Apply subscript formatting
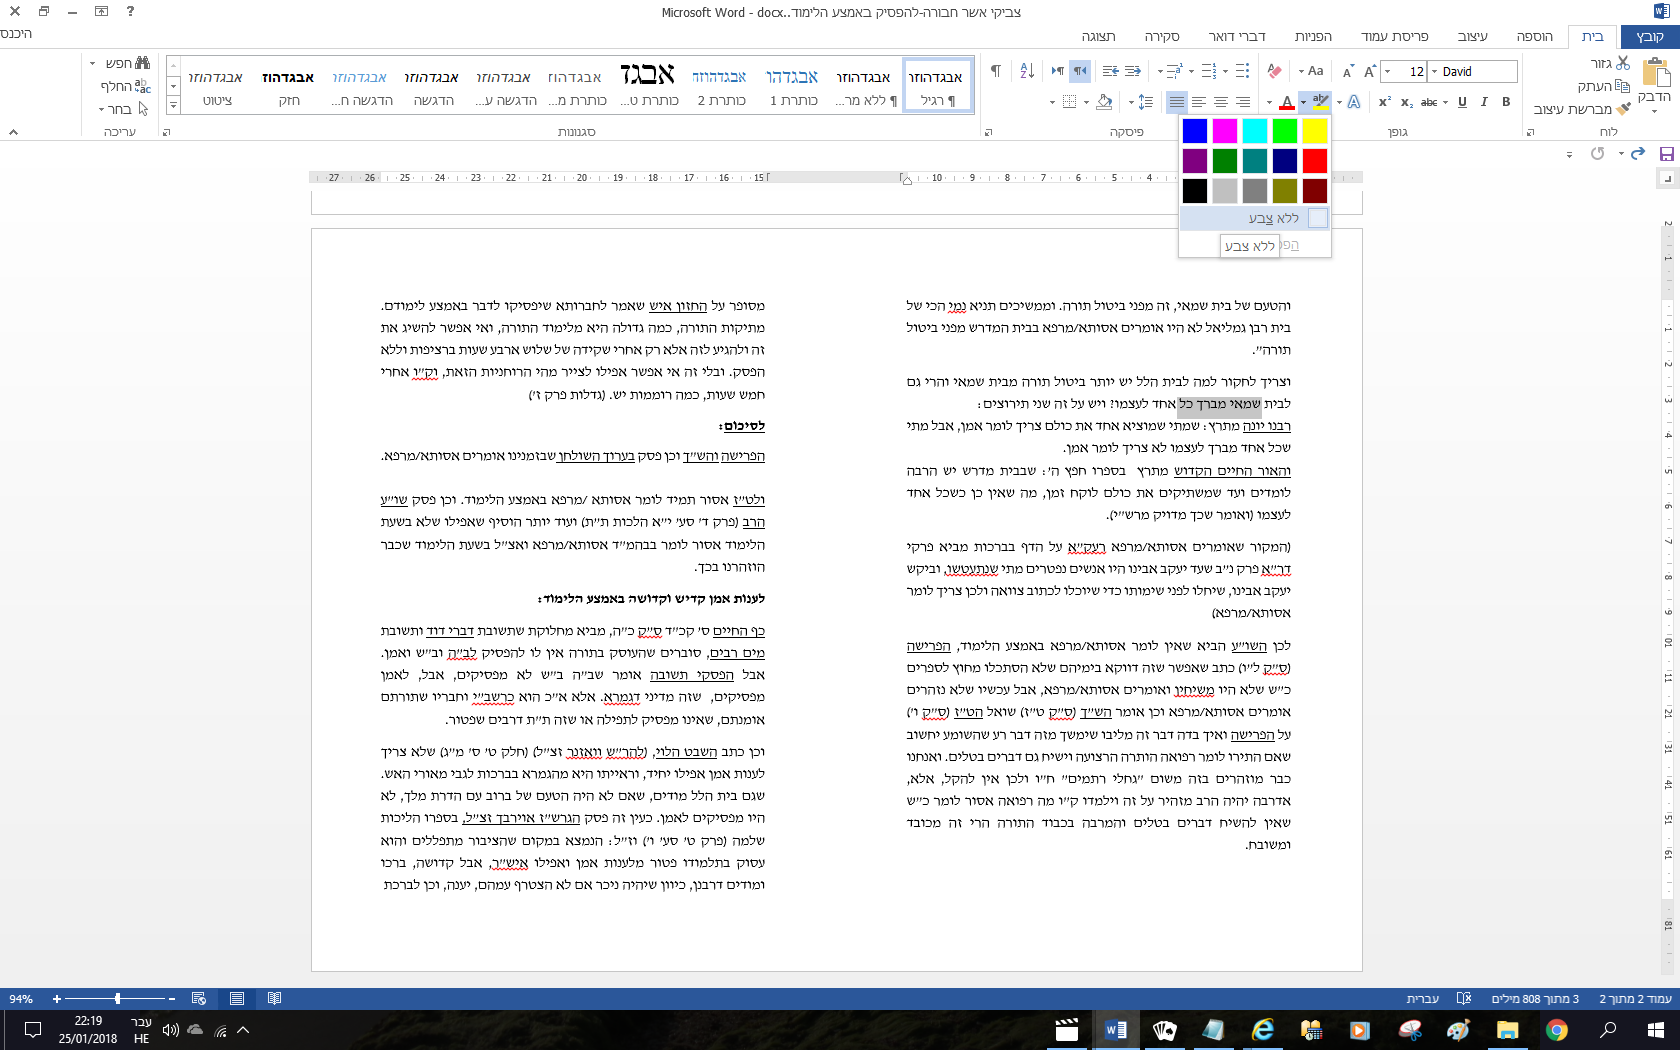The image size is (1680, 1050). tap(1406, 102)
